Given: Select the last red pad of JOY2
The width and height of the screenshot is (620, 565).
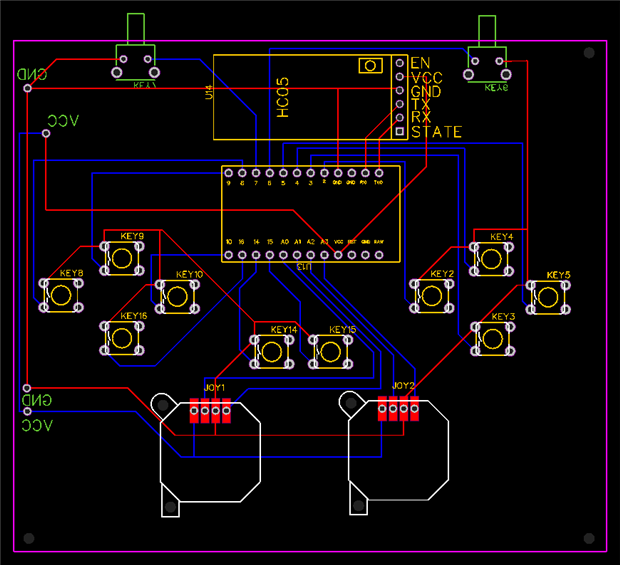Looking at the screenshot, I should (414, 408).
